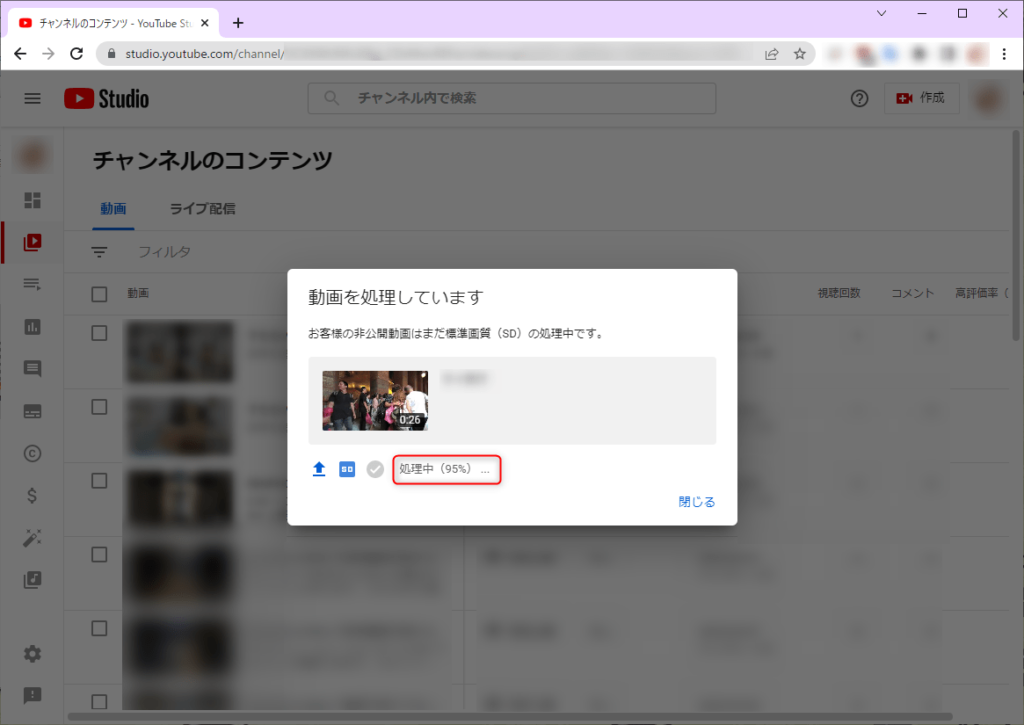Open the Customization magic wand icon
Screen dimensions: 1024x725
[33, 538]
